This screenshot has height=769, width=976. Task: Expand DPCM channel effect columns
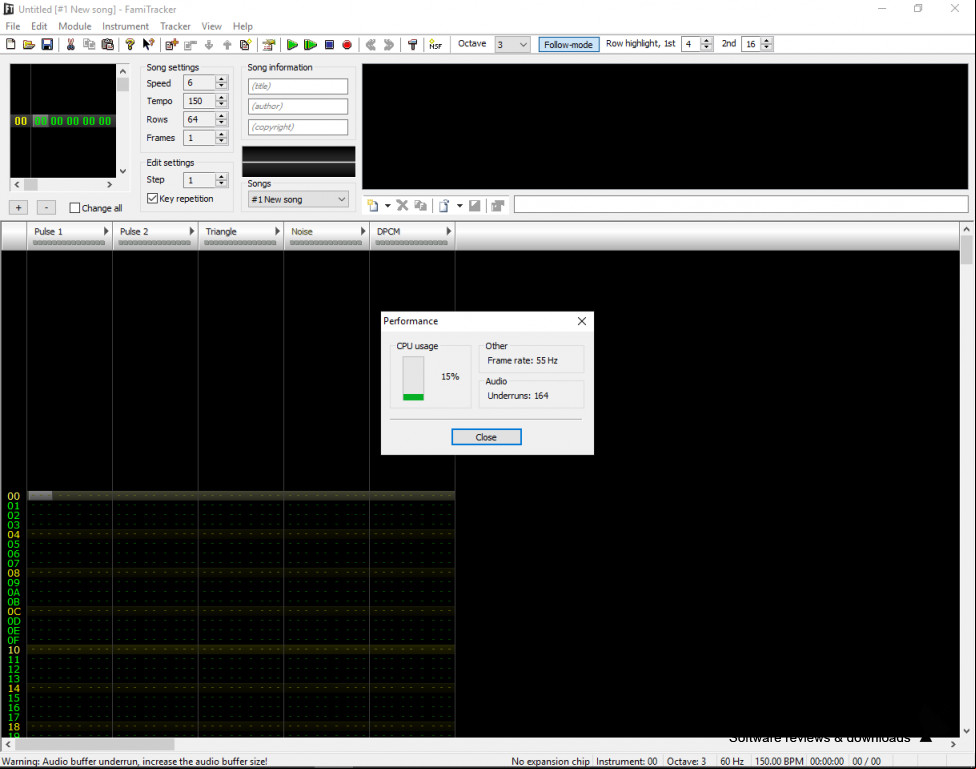[x=449, y=231]
